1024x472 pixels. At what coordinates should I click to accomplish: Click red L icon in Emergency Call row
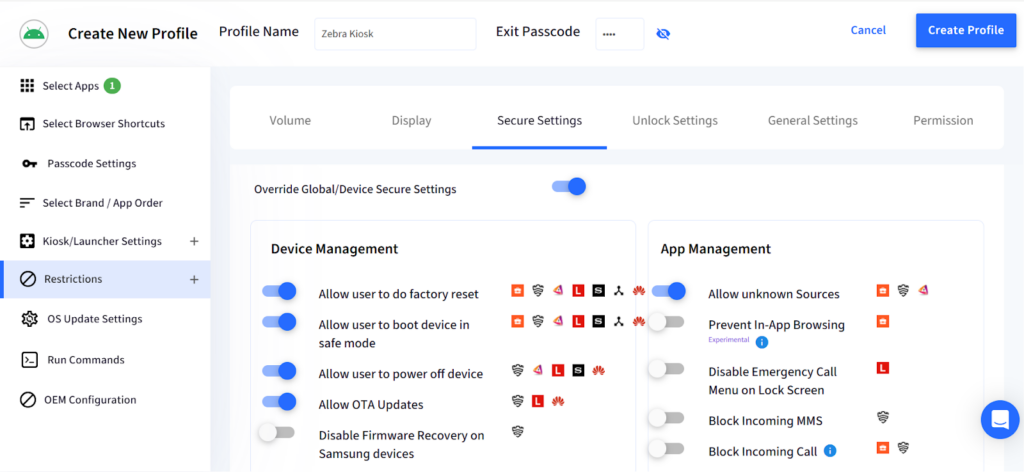point(883,368)
